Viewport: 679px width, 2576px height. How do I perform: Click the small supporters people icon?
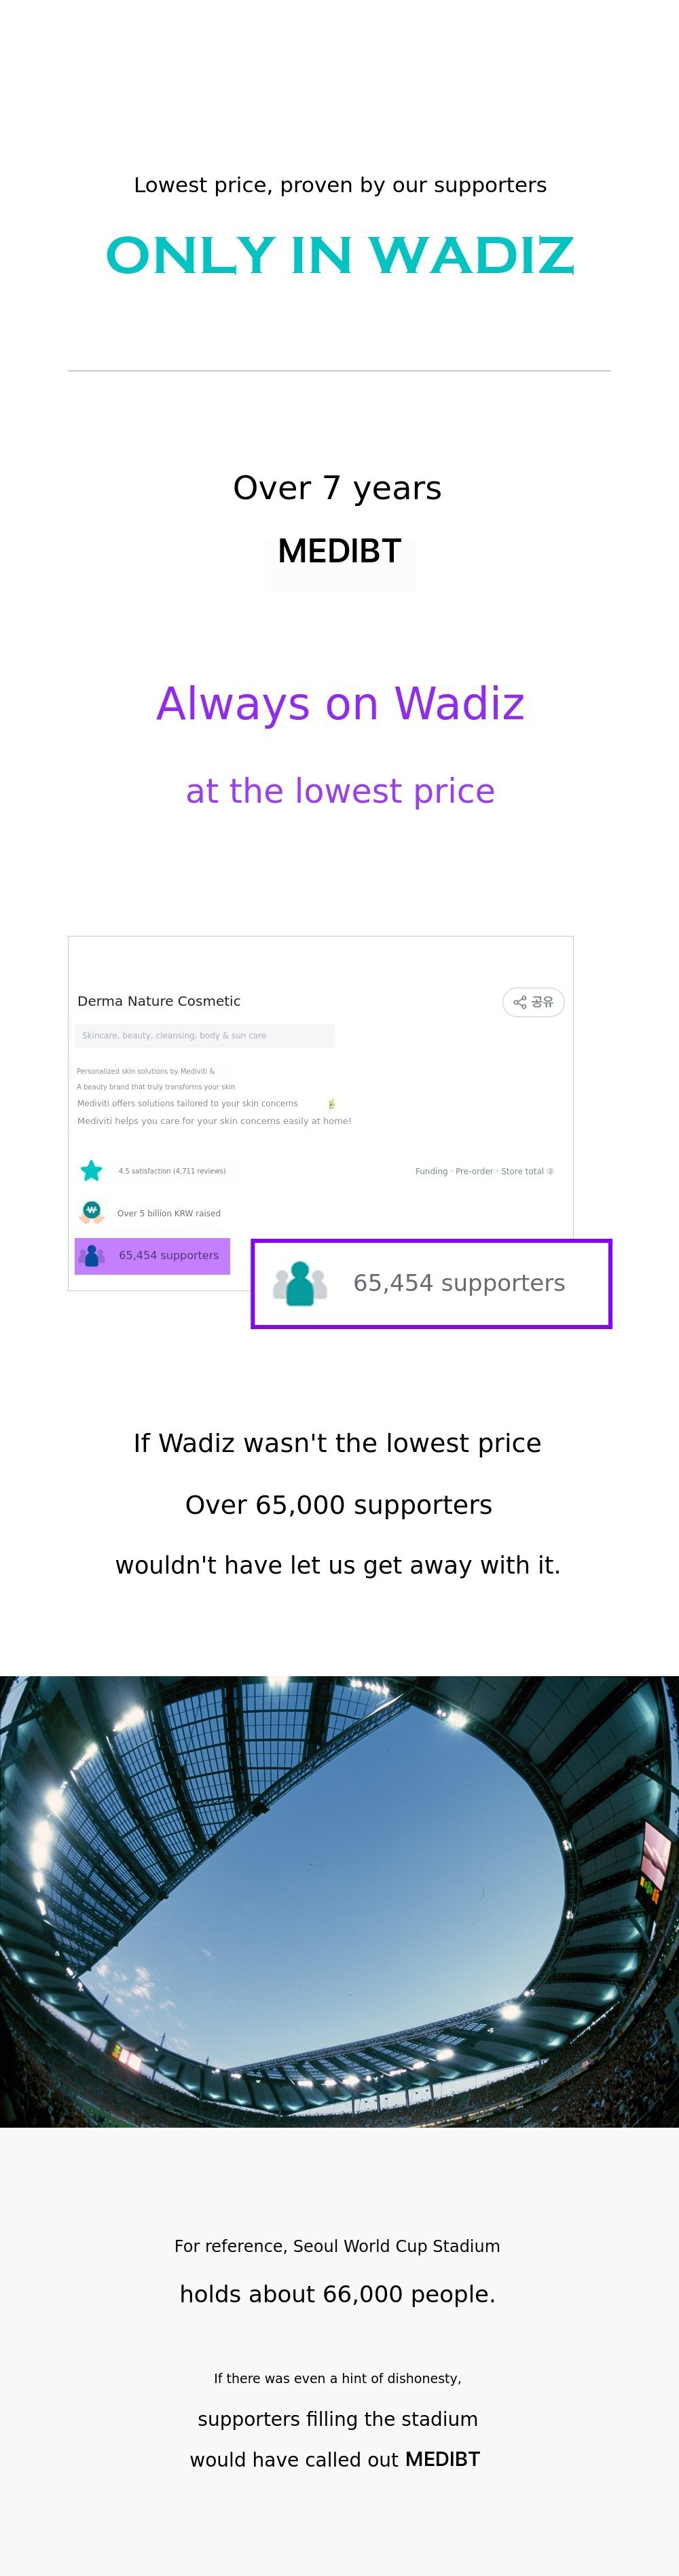92,1255
